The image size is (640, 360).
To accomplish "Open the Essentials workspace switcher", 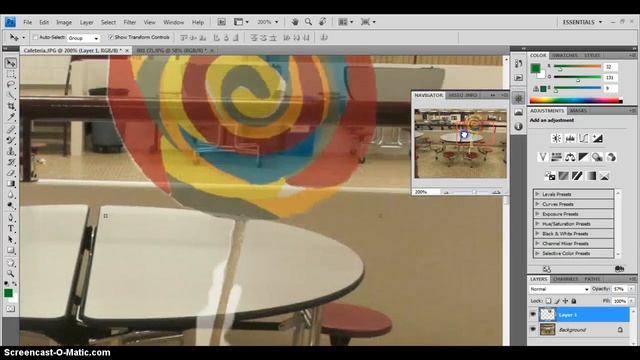I will (582, 22).
